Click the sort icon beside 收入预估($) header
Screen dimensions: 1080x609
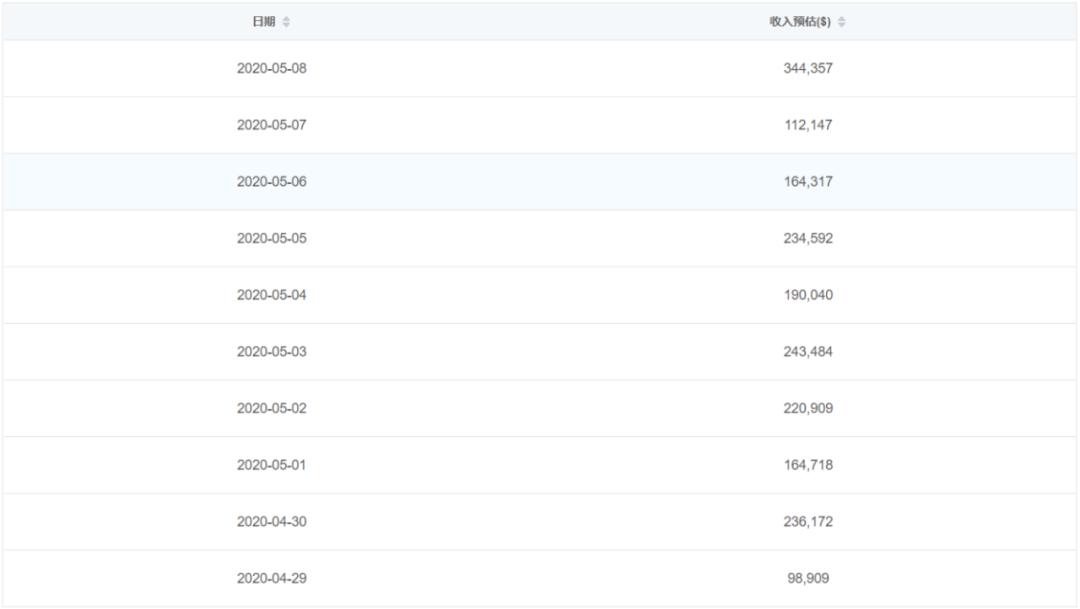coord(841,22)
